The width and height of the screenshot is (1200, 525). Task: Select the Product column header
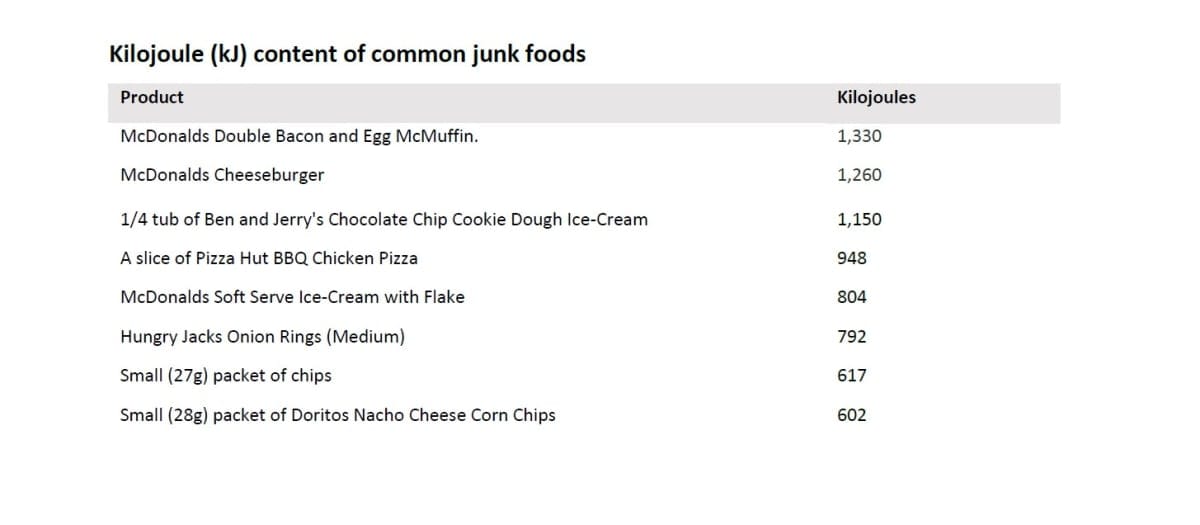point(152,98)
